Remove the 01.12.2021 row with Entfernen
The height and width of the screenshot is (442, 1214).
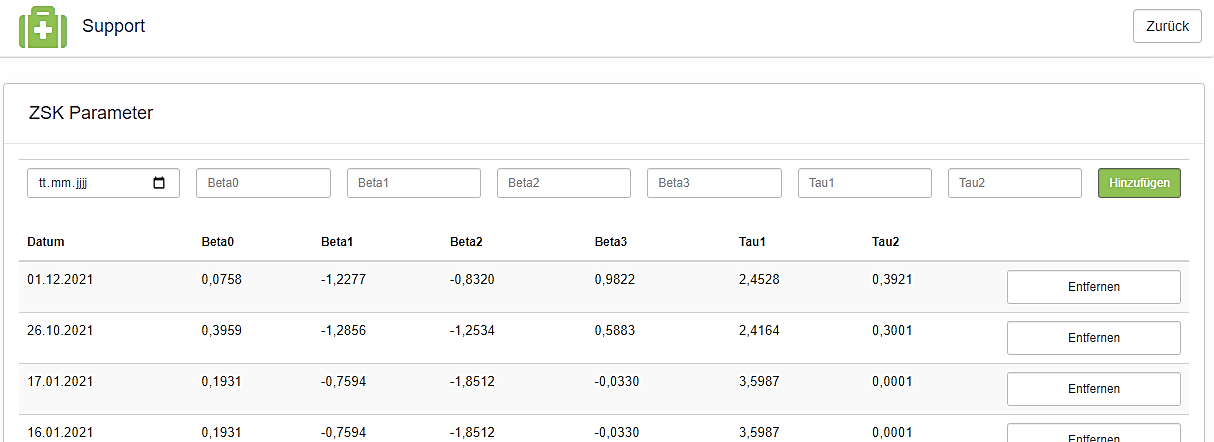click(x=1093, y=287)
